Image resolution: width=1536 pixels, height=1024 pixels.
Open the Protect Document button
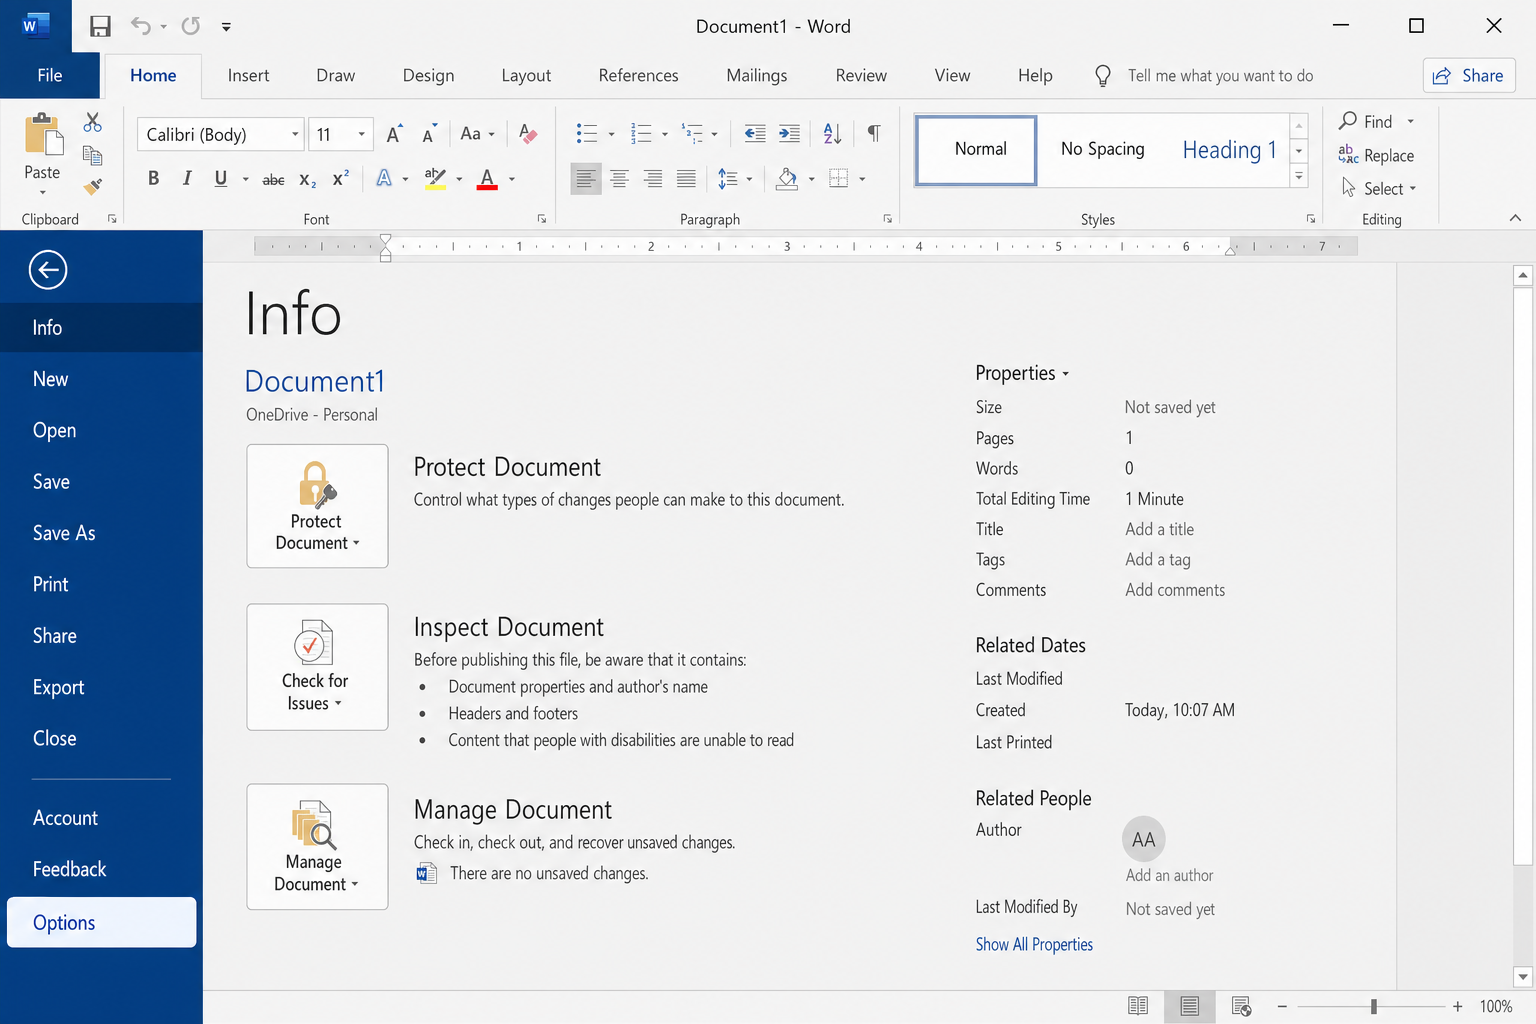pyautogui.click(x=317, y=506)
